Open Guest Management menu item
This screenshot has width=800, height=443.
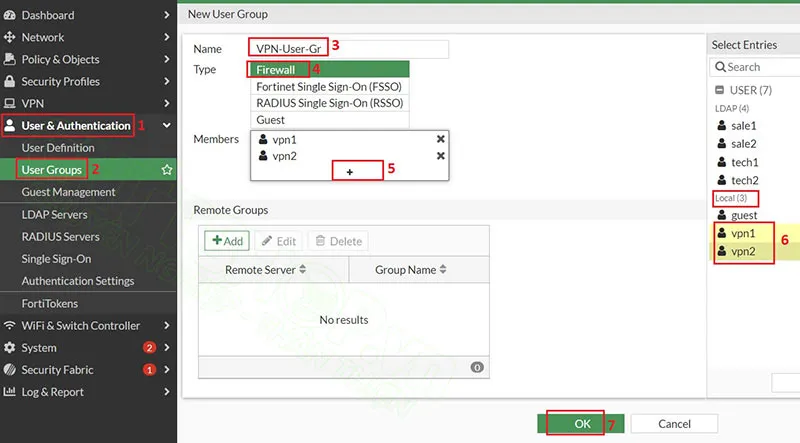[68, 192]
